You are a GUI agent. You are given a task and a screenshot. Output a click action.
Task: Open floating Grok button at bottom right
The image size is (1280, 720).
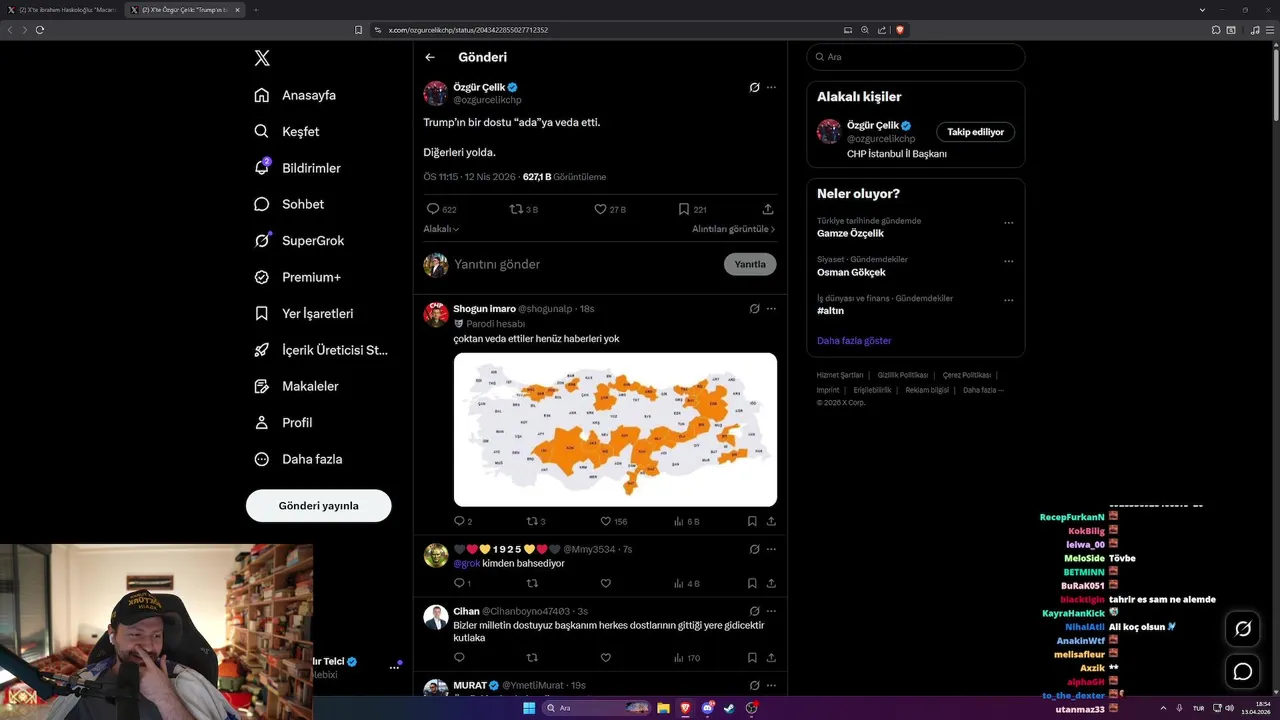(1243, 629)
